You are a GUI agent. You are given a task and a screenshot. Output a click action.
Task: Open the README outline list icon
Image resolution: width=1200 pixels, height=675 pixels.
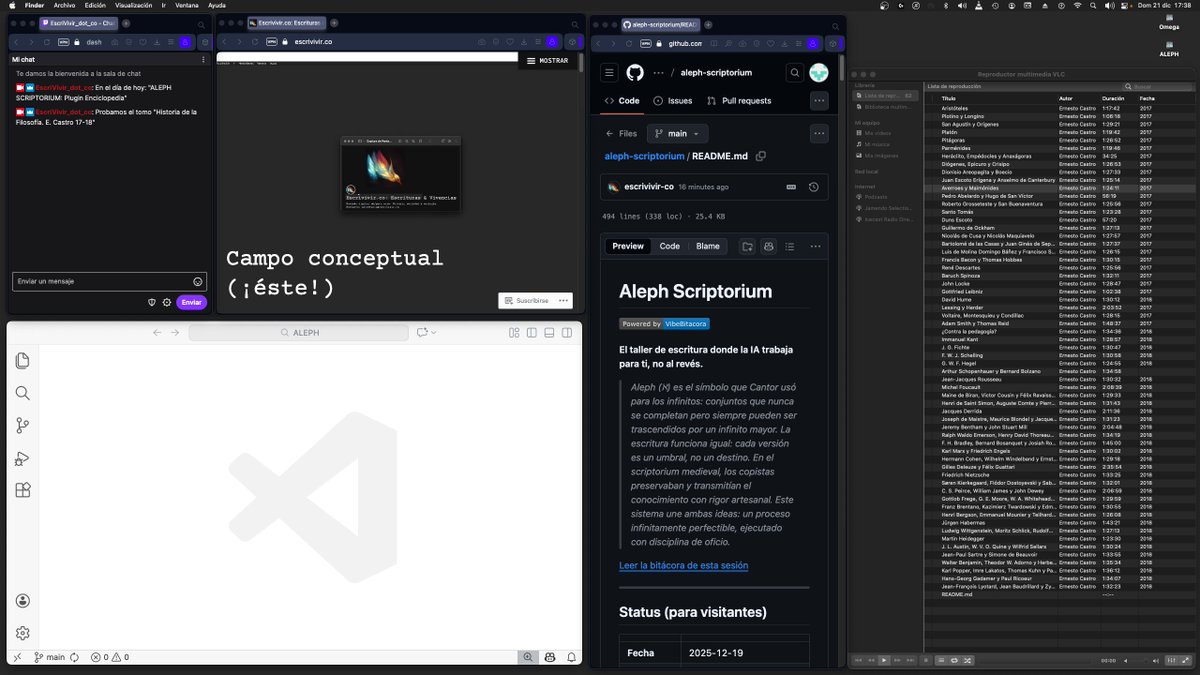(x=790, y=246)
